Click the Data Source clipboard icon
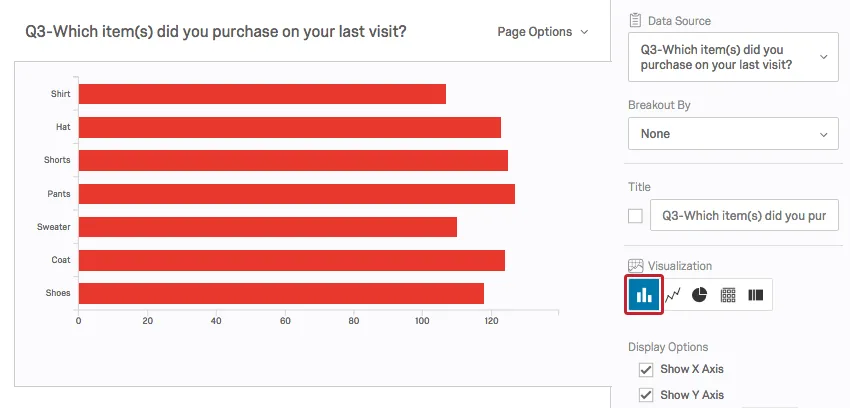This screenshot has width=850, height=408. click(635, 20)
